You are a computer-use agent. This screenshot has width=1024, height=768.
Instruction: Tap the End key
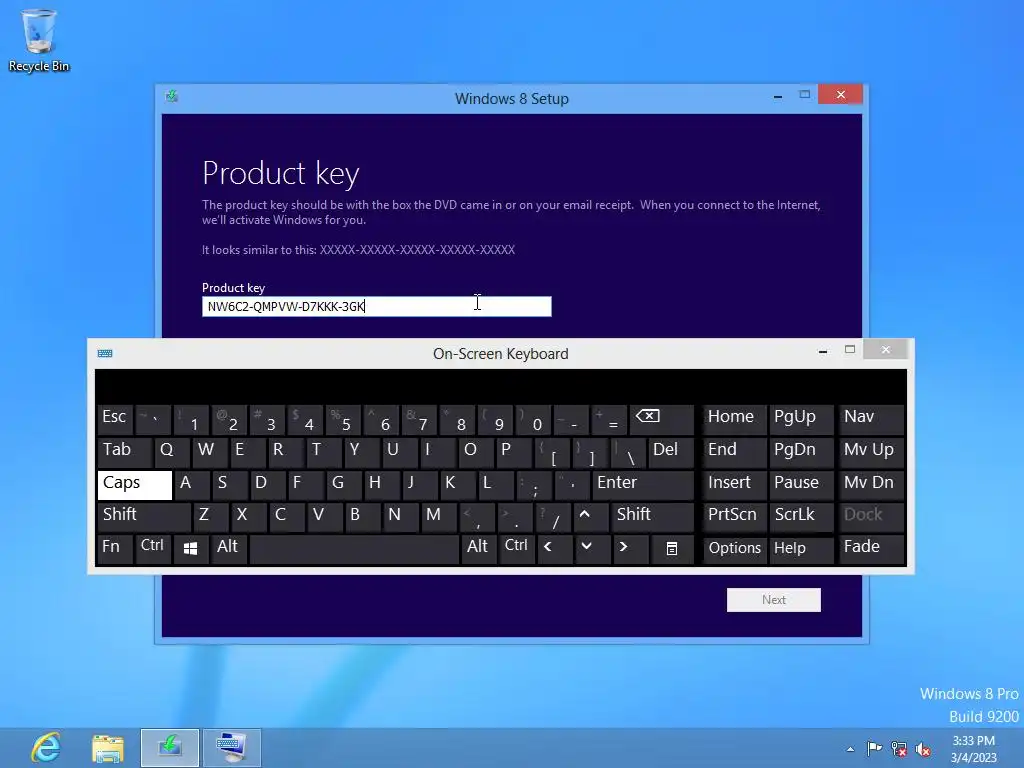pos(735,452)
